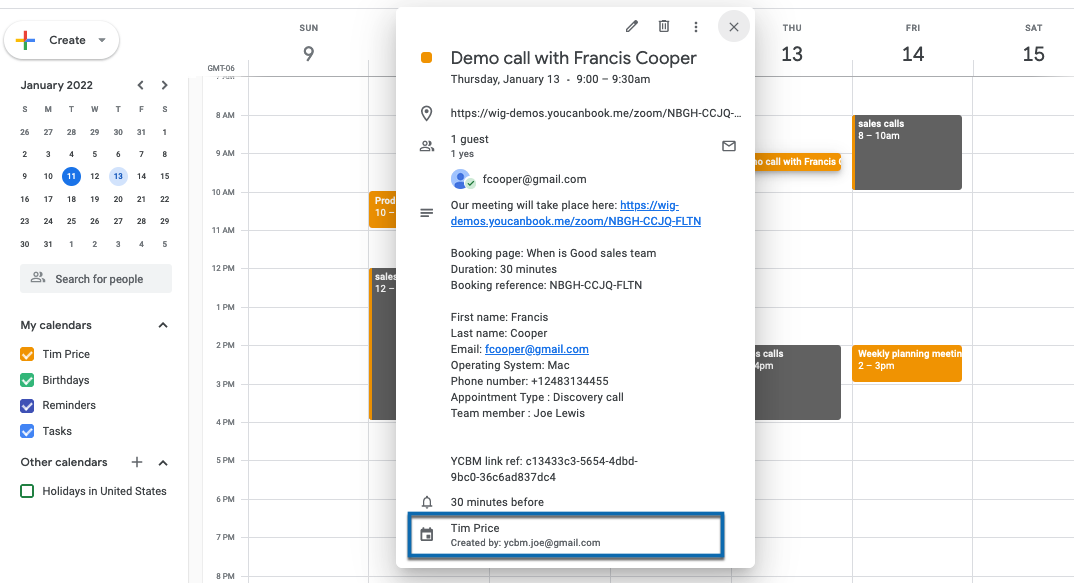Image resolution: width=1074 pixels, height=583 pixels.
Task: Close the event details popup
Action: [734, 27]
